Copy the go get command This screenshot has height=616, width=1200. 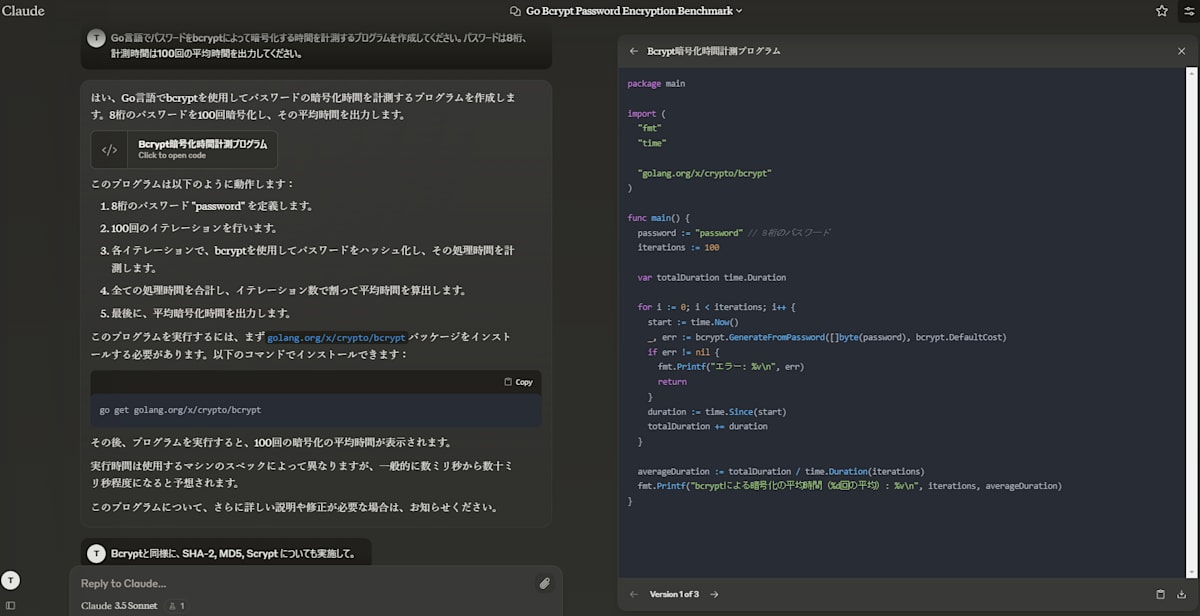tap(518, 382)
